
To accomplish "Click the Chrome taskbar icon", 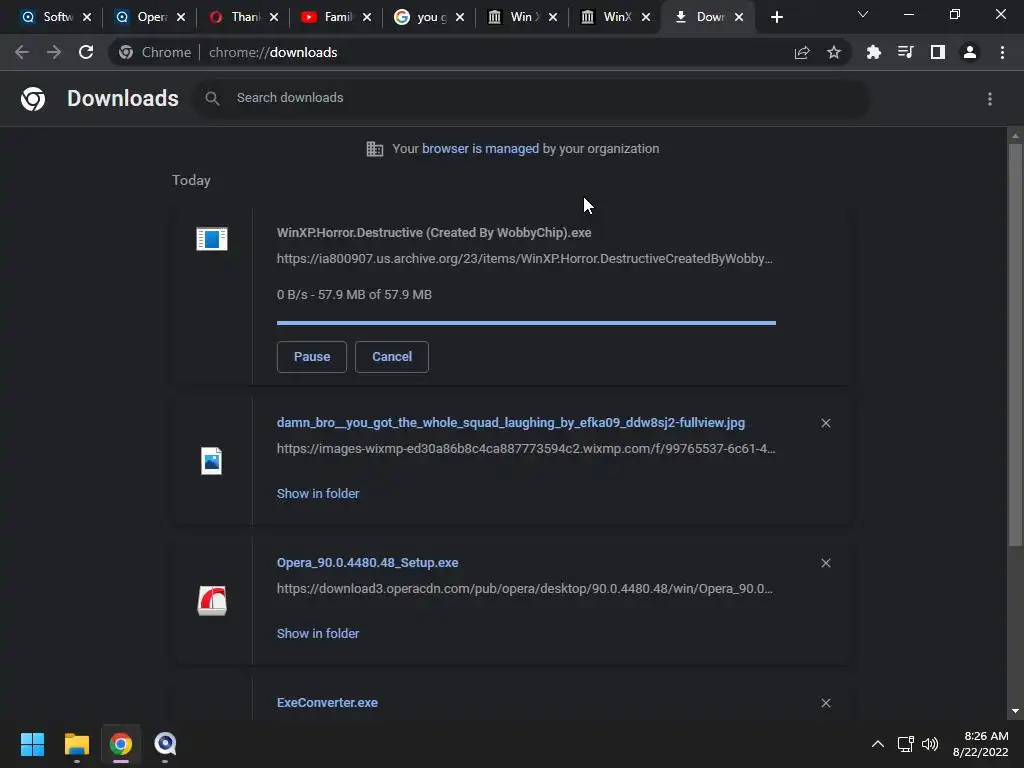I will [121, 744].
